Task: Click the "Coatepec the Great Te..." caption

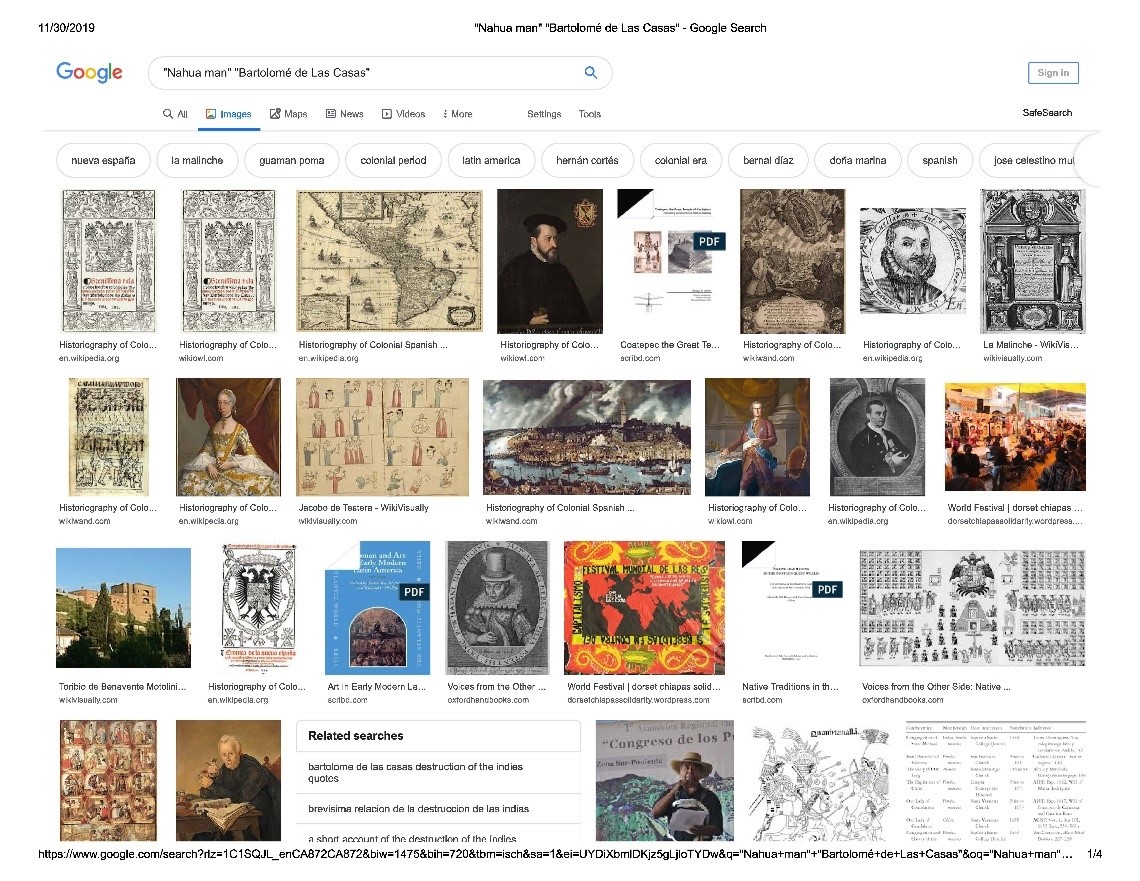Action: coord(670,345)
